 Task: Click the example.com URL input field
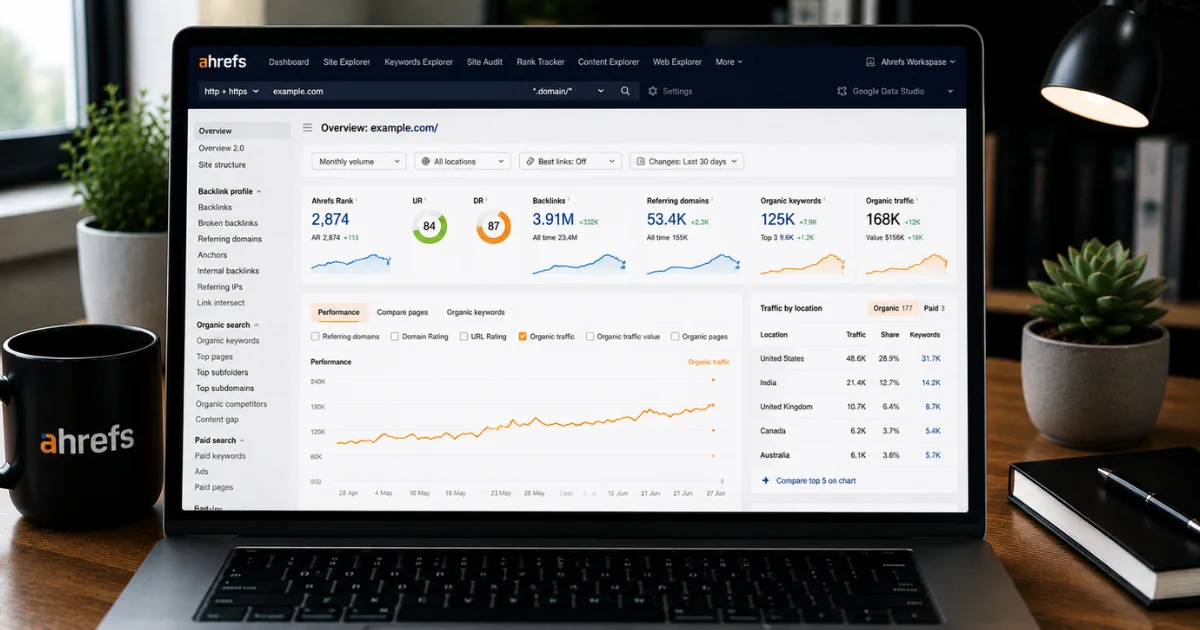(x=396, y=91)
